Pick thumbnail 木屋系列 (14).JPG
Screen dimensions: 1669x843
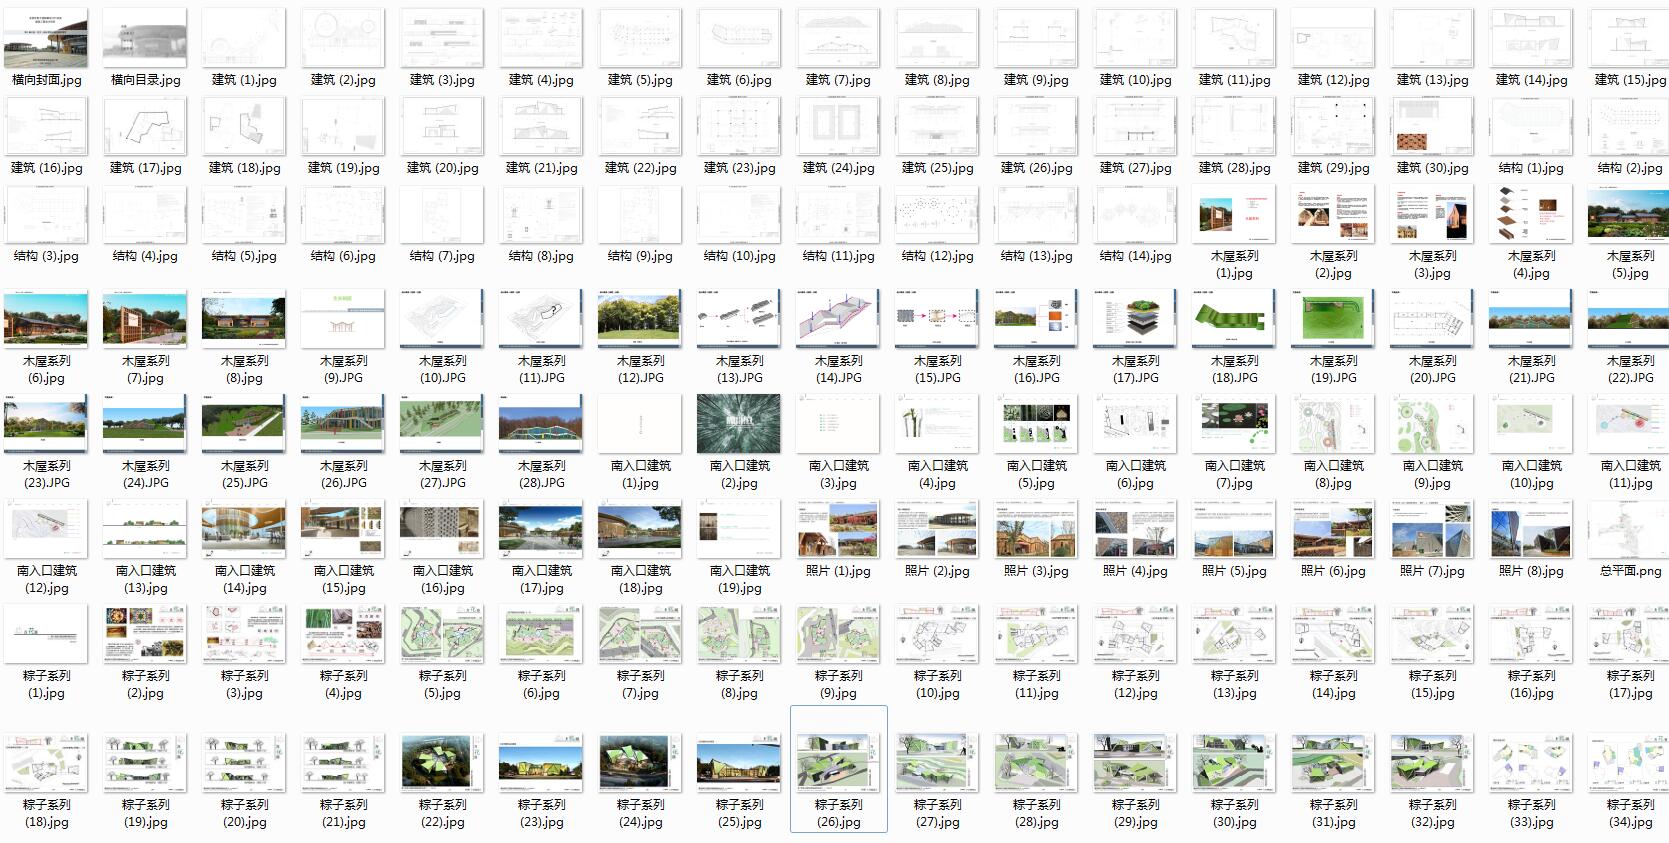coord(838,320)
